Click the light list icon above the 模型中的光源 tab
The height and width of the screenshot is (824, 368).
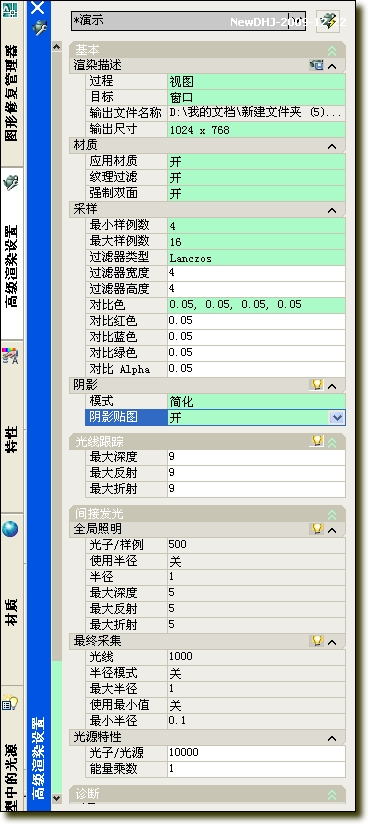pyautogui.click(x=10, y=702)
